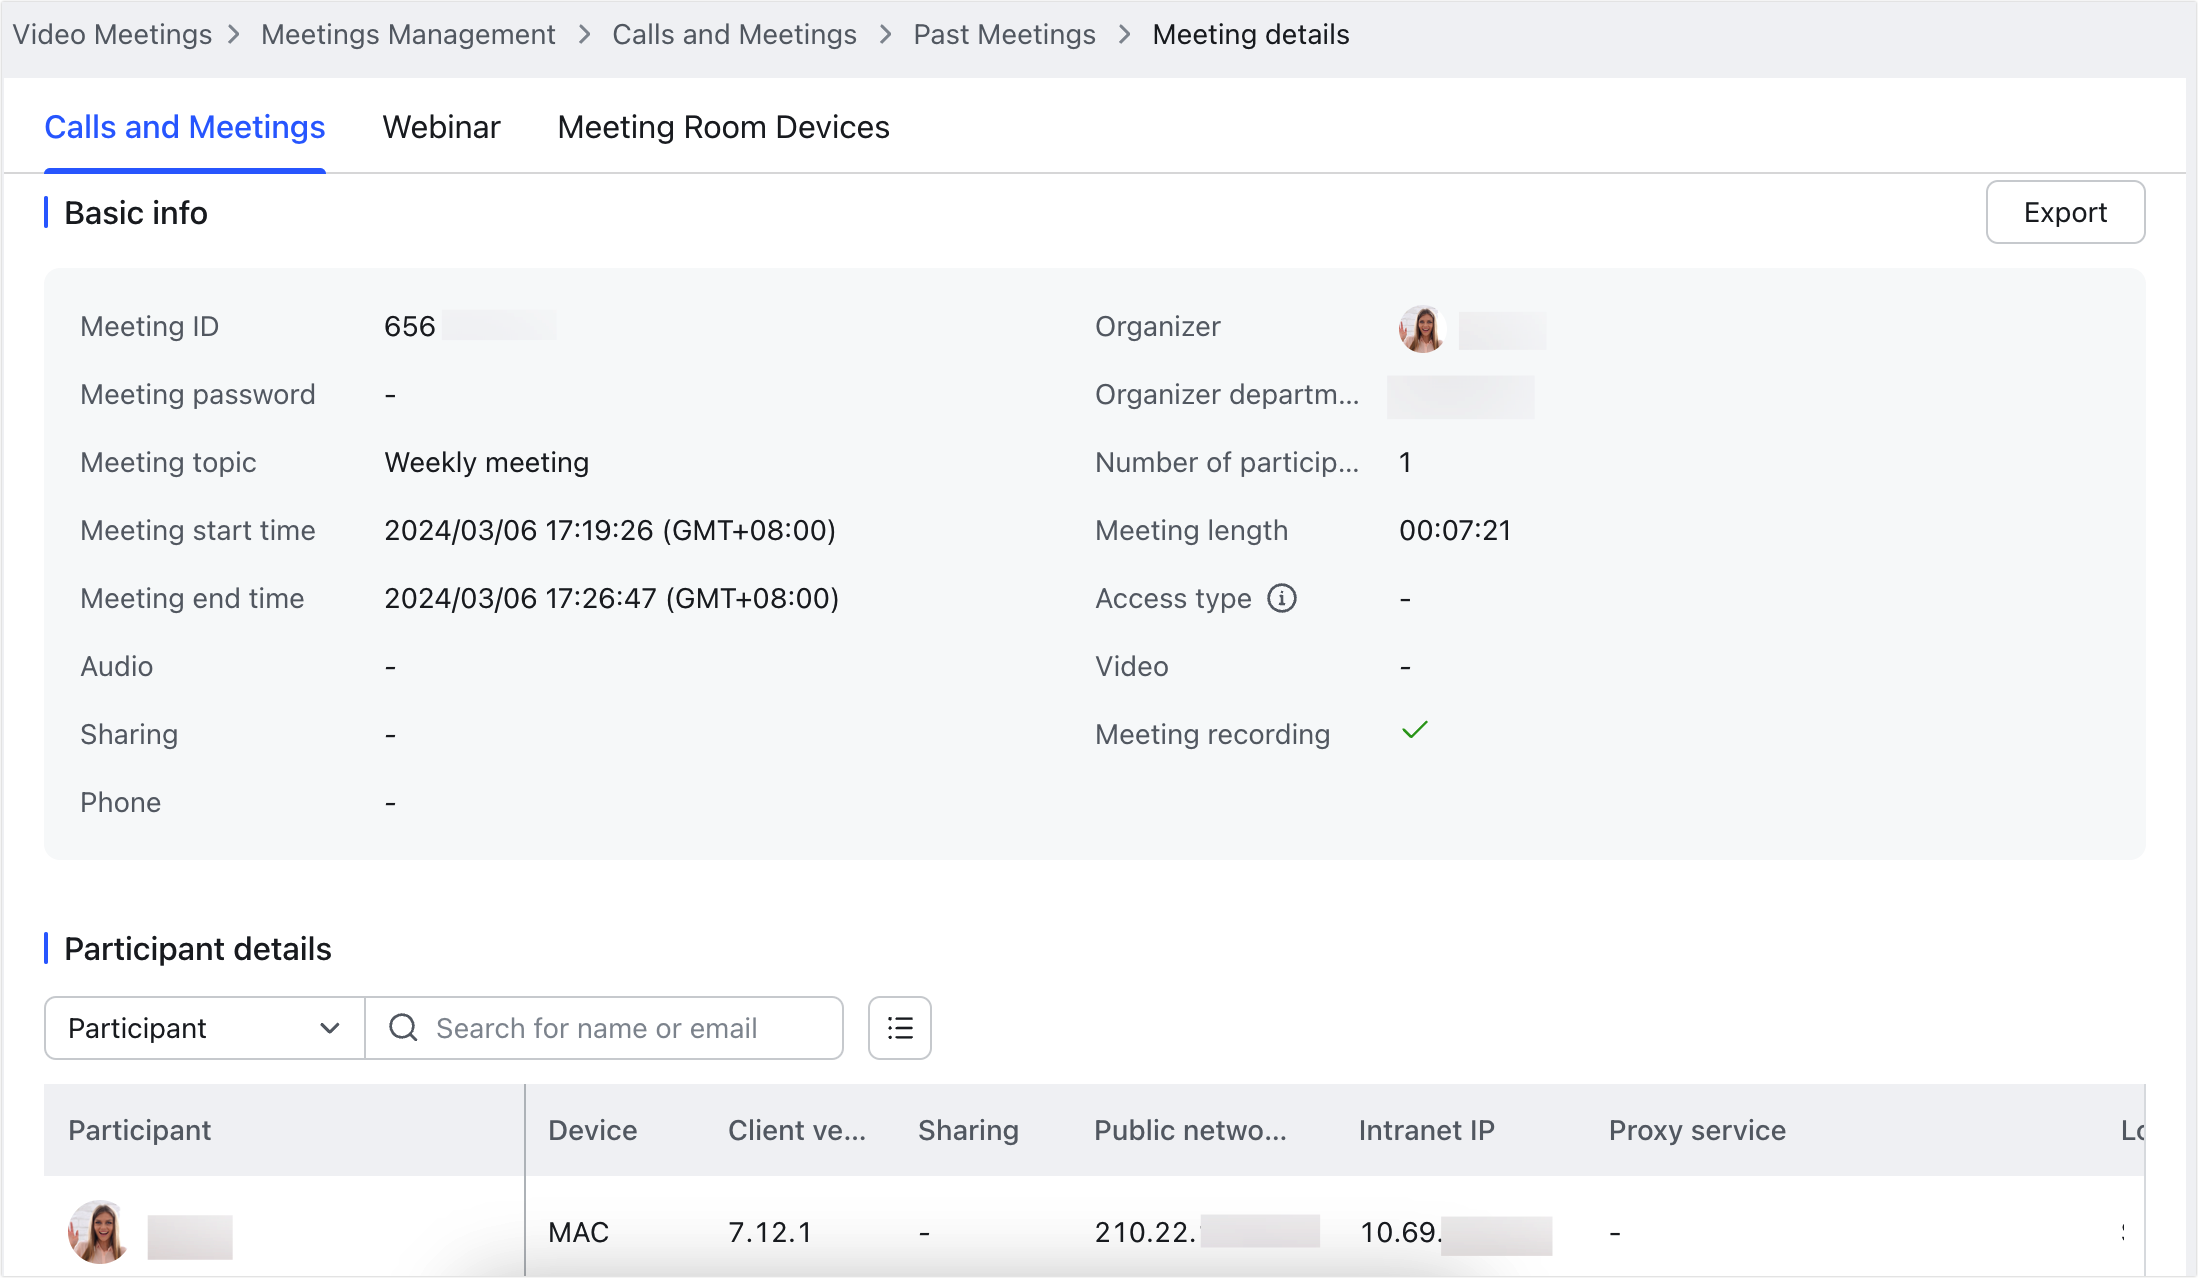Click the Export button
This screenshot has height=1278, width=2198.
pyautogui.click(x=2065, y=212)
